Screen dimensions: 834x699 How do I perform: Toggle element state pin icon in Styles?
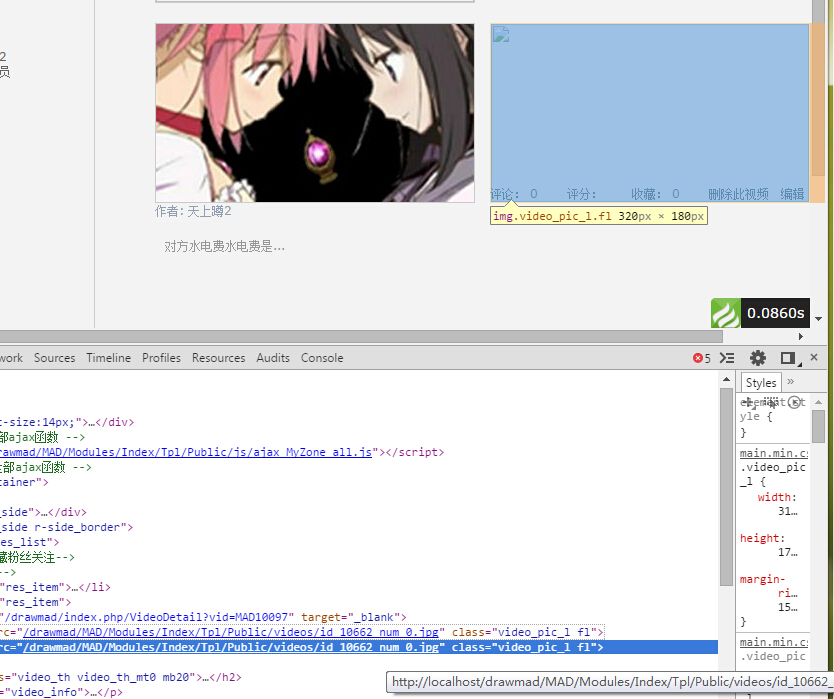tap(771, 402)
